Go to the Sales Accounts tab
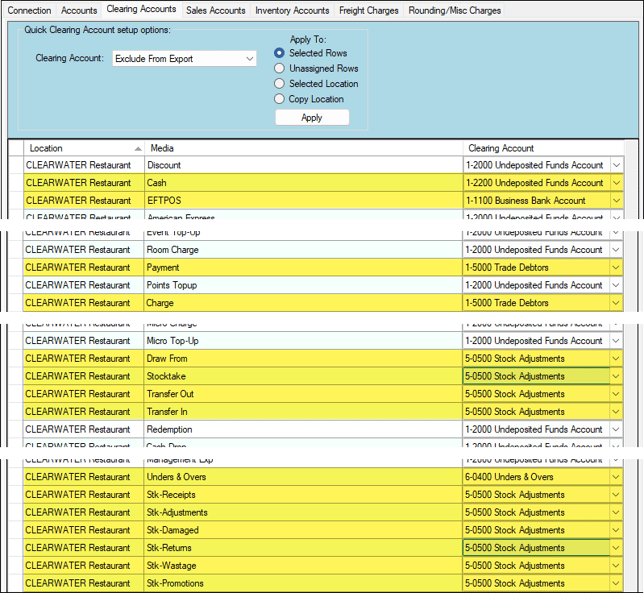Viewport: 644px width, 593px height. tap(216, 10)
